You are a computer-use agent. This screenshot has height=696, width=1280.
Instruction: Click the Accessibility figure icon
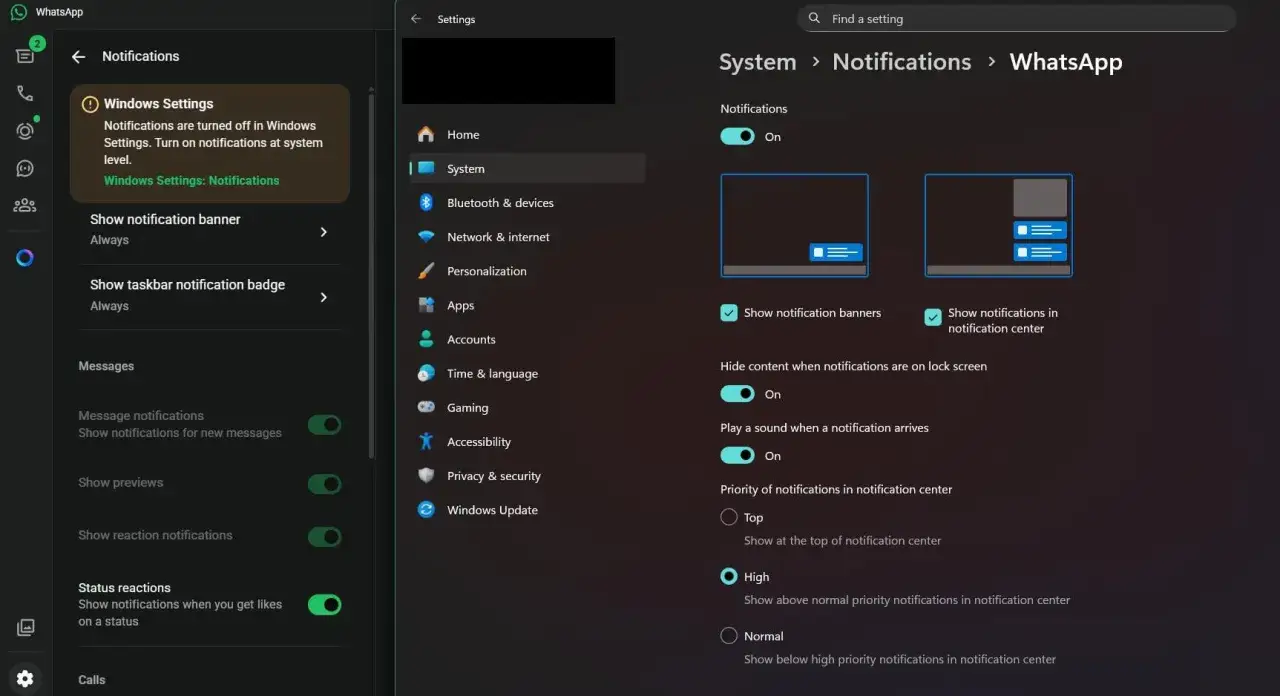pyautogui.click(x=426, y=441)
